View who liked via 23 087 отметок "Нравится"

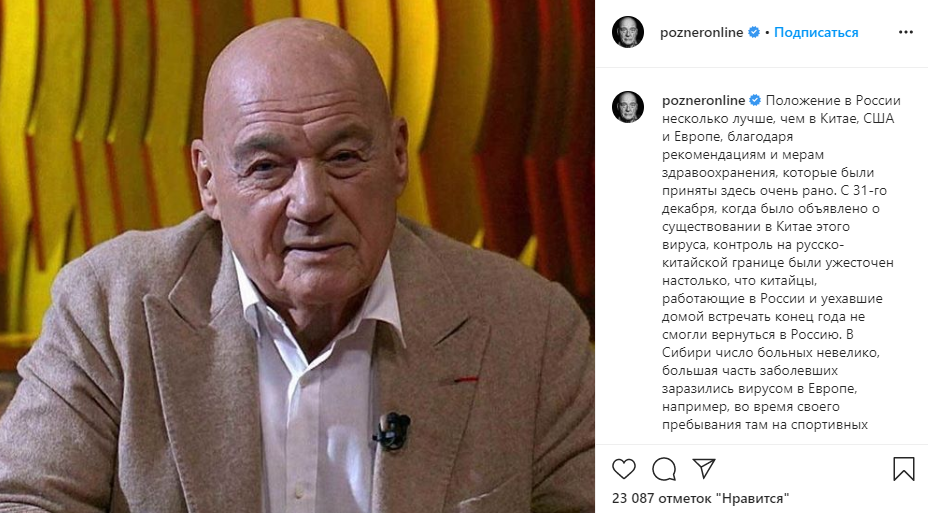[701, 498]
